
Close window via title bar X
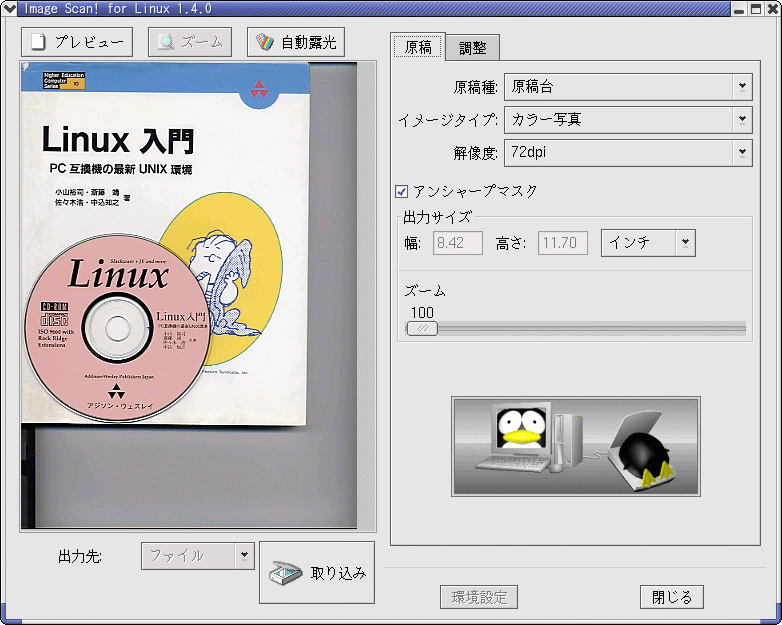[x=773, y=8]
